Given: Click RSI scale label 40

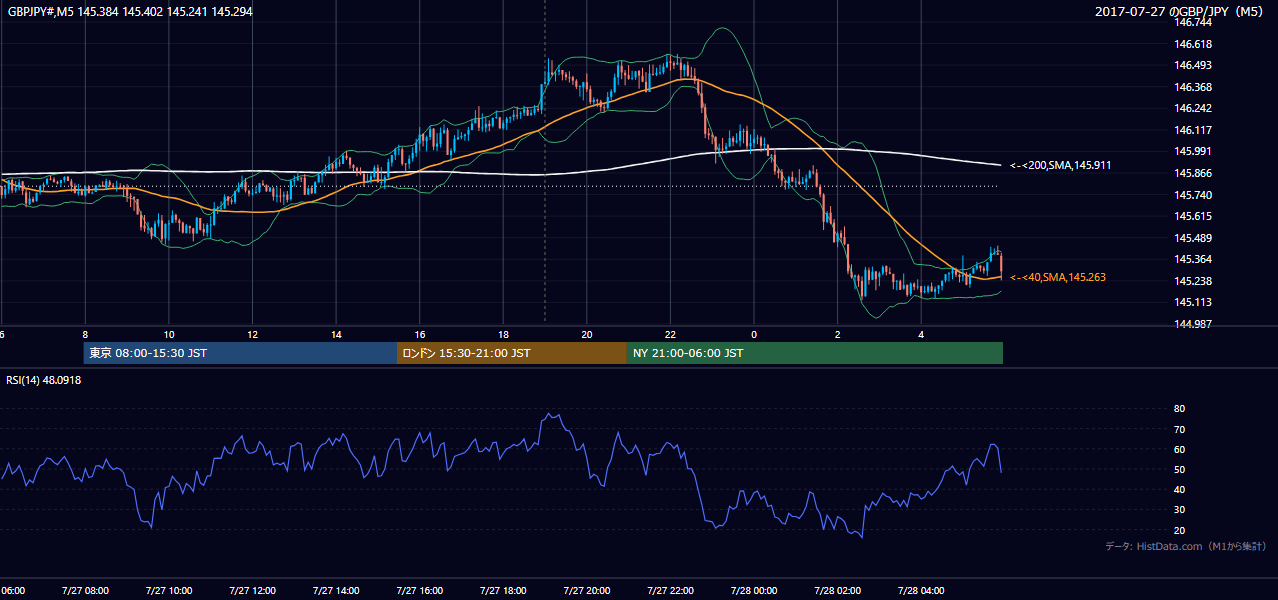Looking at the screenshot, I should click(1179, 489).
